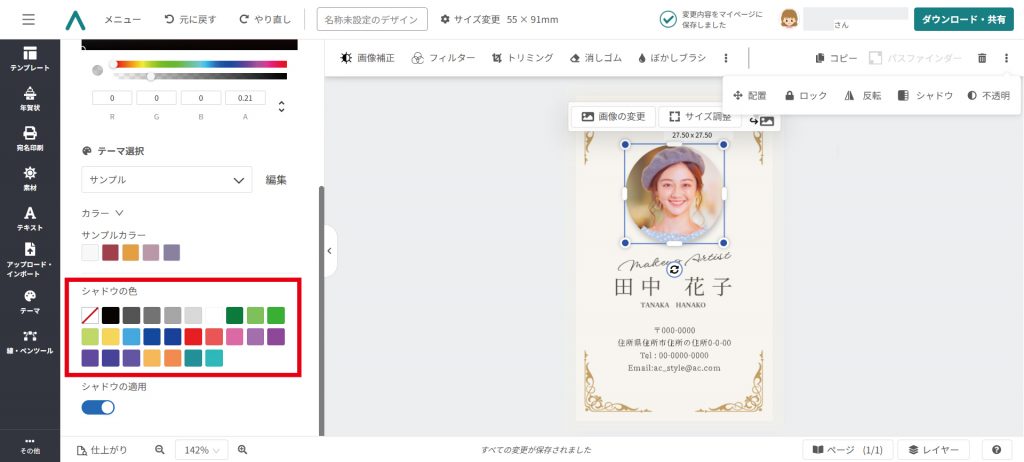
Task: Select the 素材 sidebar icon
Action: (30, 178)
